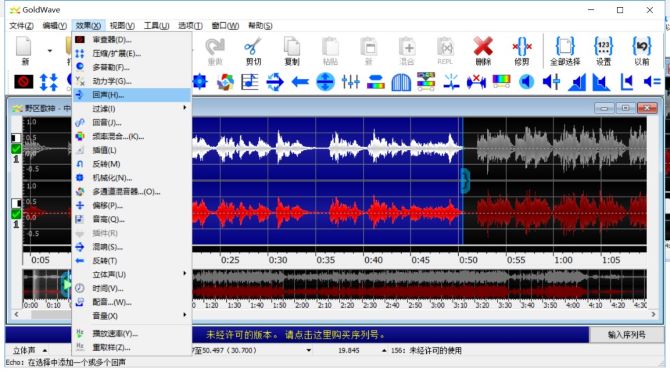
Task: Click the blue gear Mechanize effect icon
Action: (200, 82)
